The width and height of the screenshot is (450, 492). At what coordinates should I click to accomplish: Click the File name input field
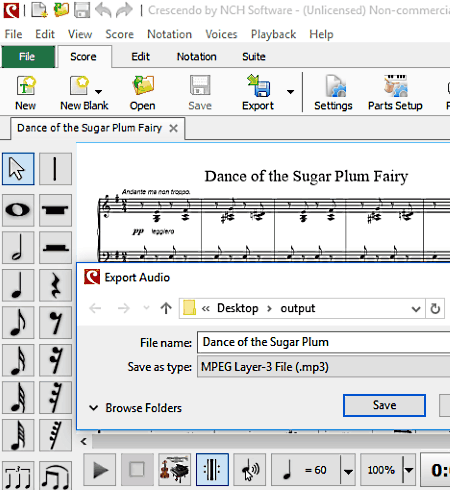pyautogui.click(x=324, y=342)
